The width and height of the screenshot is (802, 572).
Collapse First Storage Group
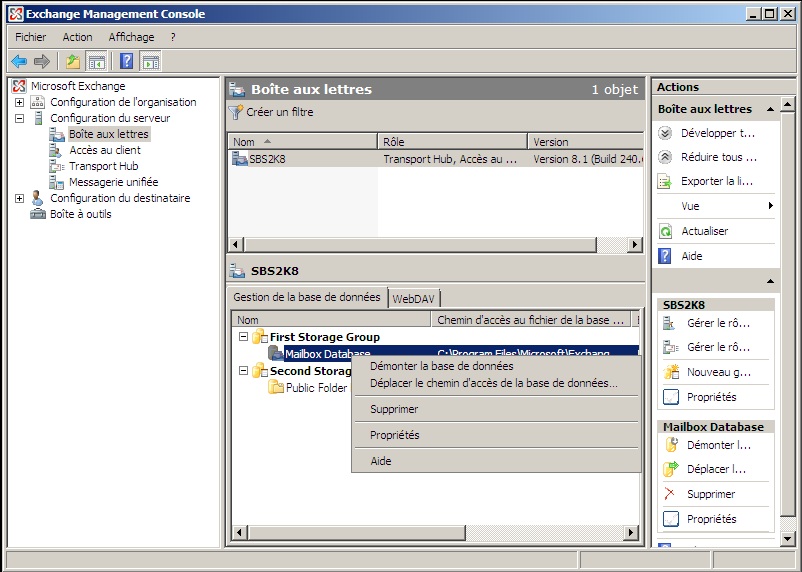tap(243, 337)
